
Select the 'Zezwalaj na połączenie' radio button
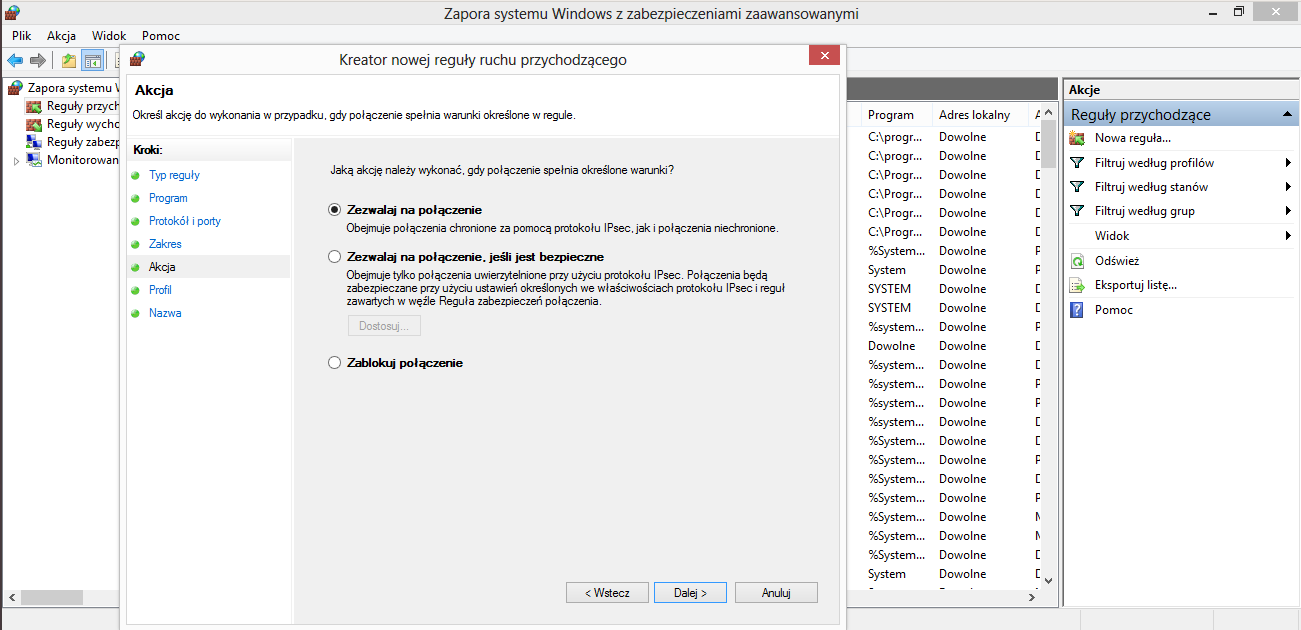coord(335,210)
